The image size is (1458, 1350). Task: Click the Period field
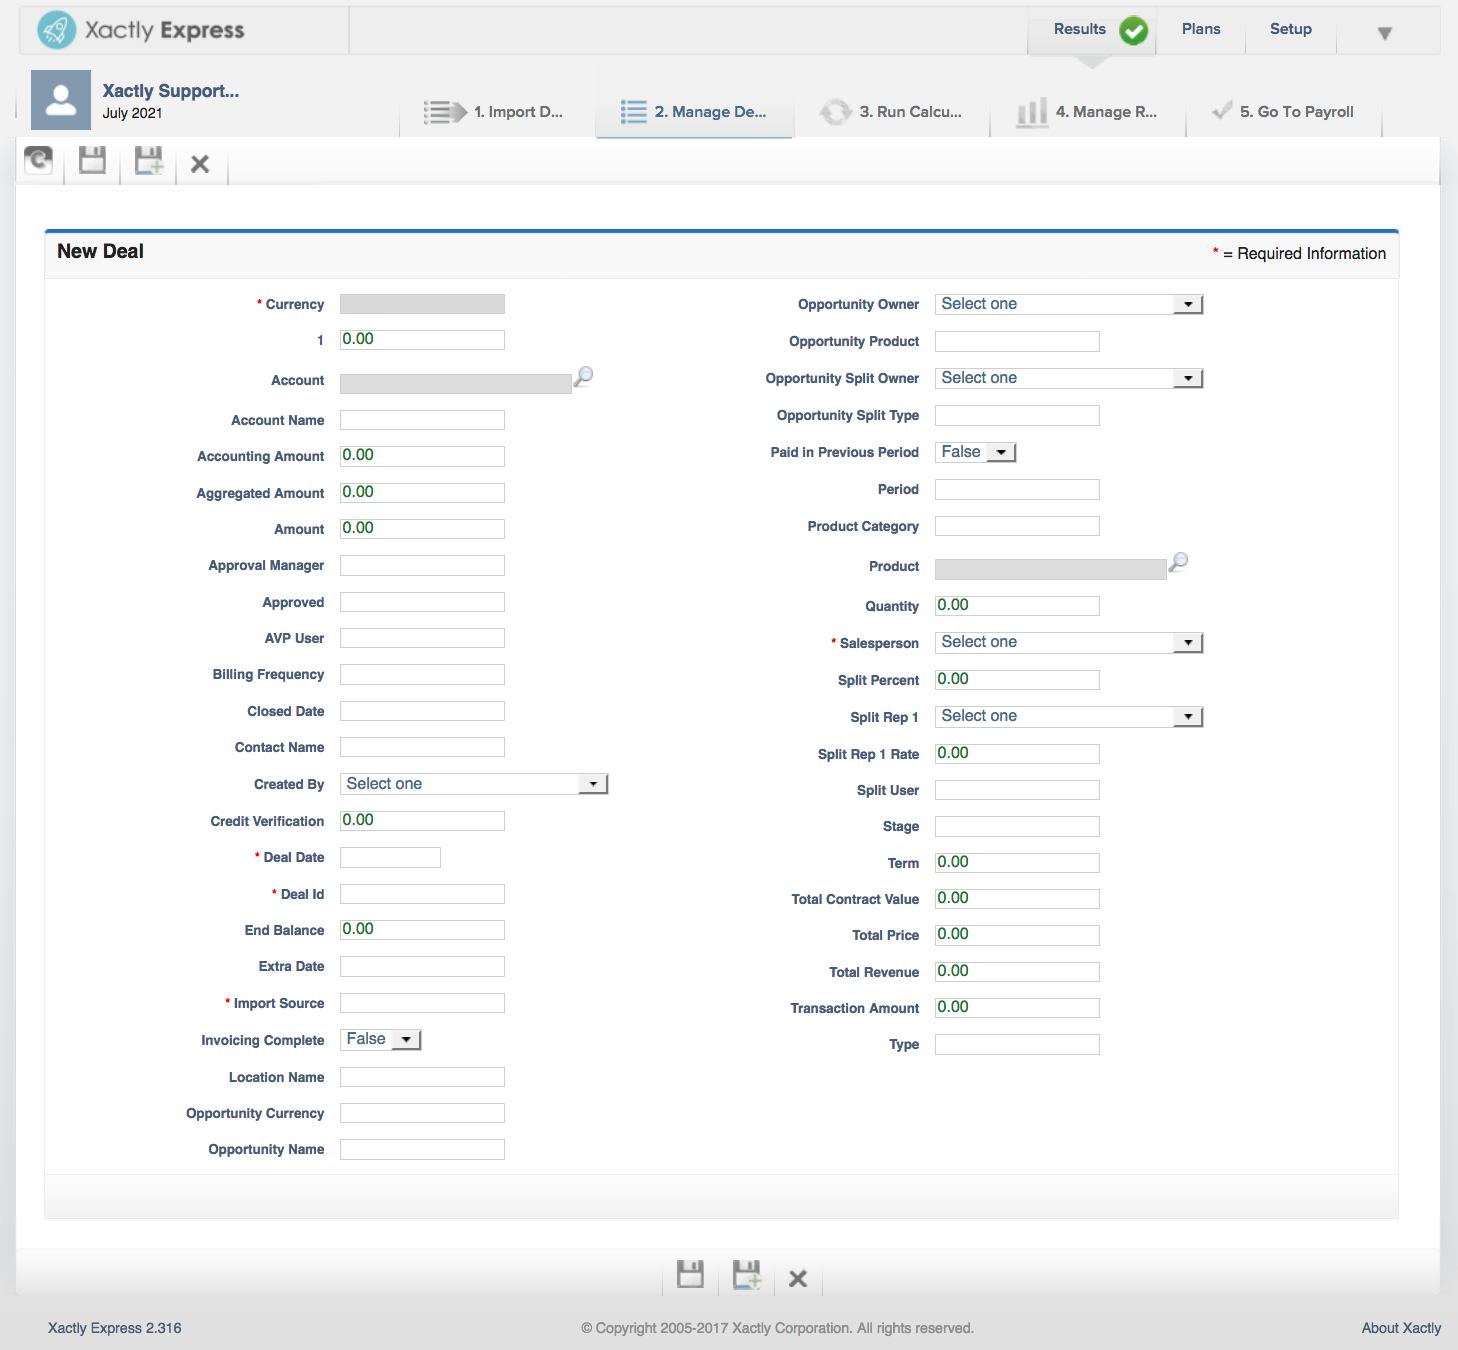pos(1017,490)
